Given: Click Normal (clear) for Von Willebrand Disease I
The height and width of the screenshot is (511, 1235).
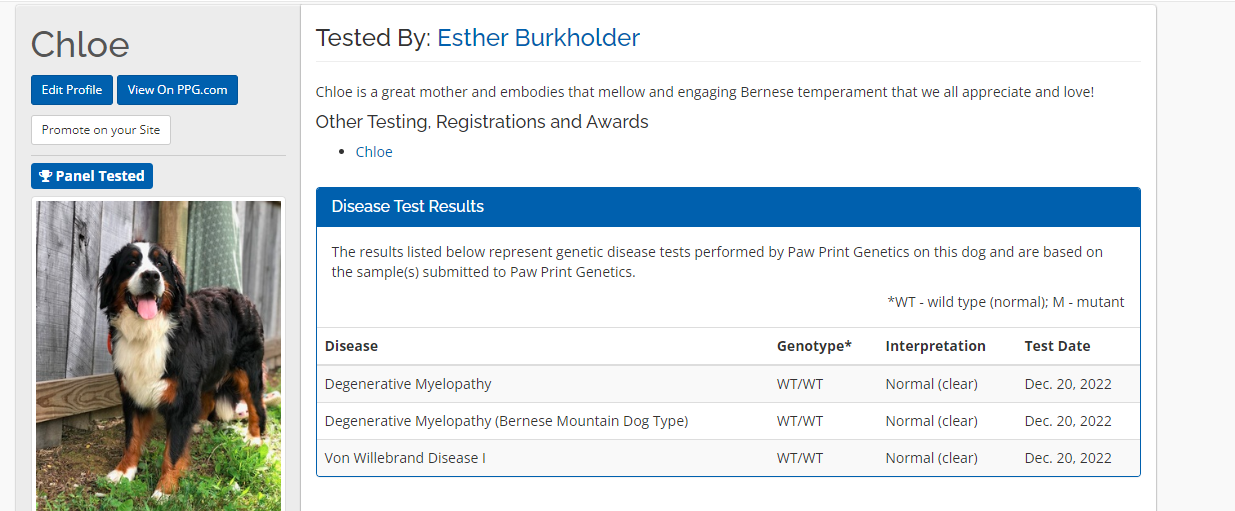Looking at the screenshot, I should (x=931, y=458).
